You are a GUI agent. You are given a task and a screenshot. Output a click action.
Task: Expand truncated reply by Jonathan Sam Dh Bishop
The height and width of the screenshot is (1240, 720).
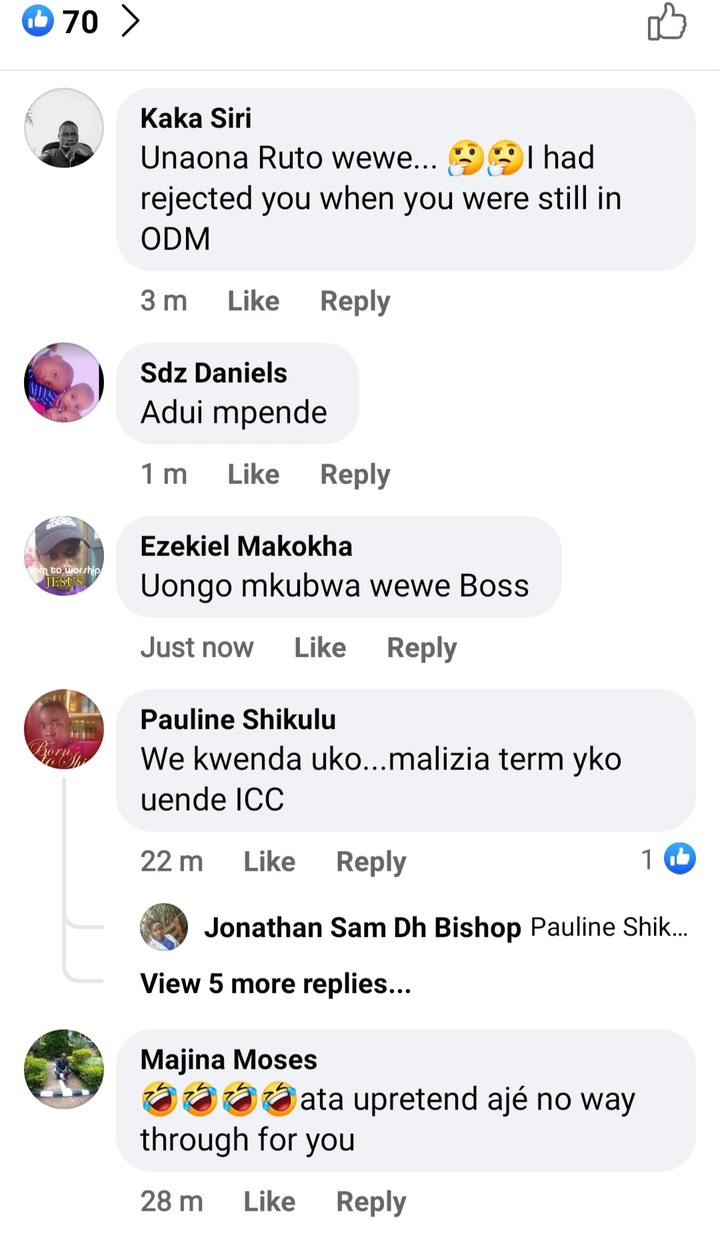pos(609,927)
